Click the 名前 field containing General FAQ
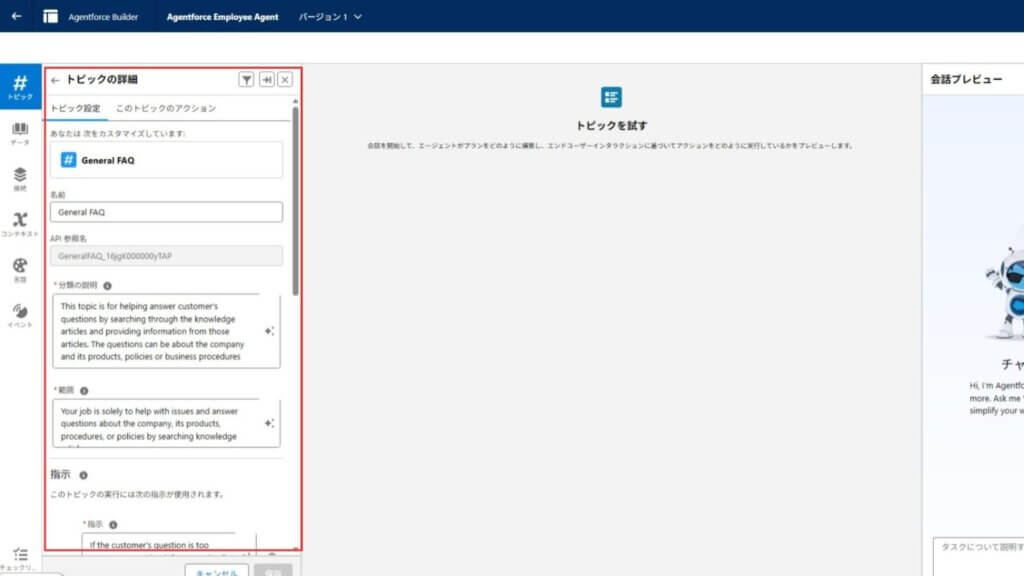The width and height of the screenshot is (1024, 576). (x=166, y=212)
